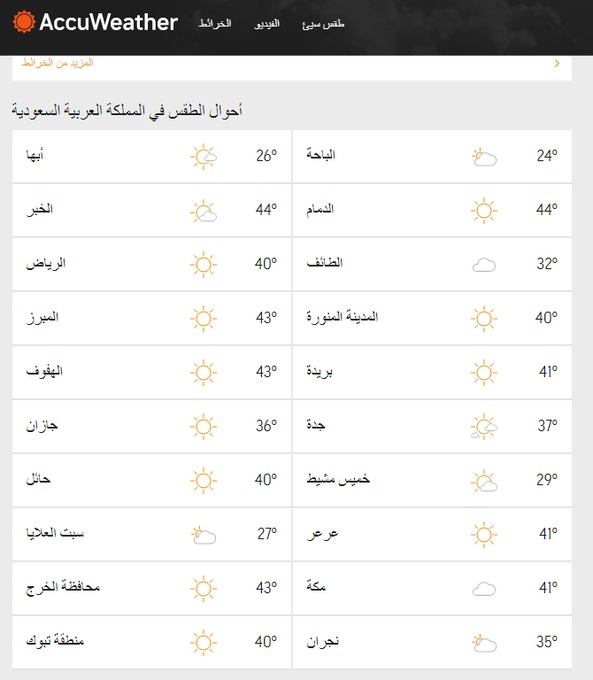This screenshot has width=593, height=680.
Task: Open the خميس مشيط weather row
Action: [432, 481]
